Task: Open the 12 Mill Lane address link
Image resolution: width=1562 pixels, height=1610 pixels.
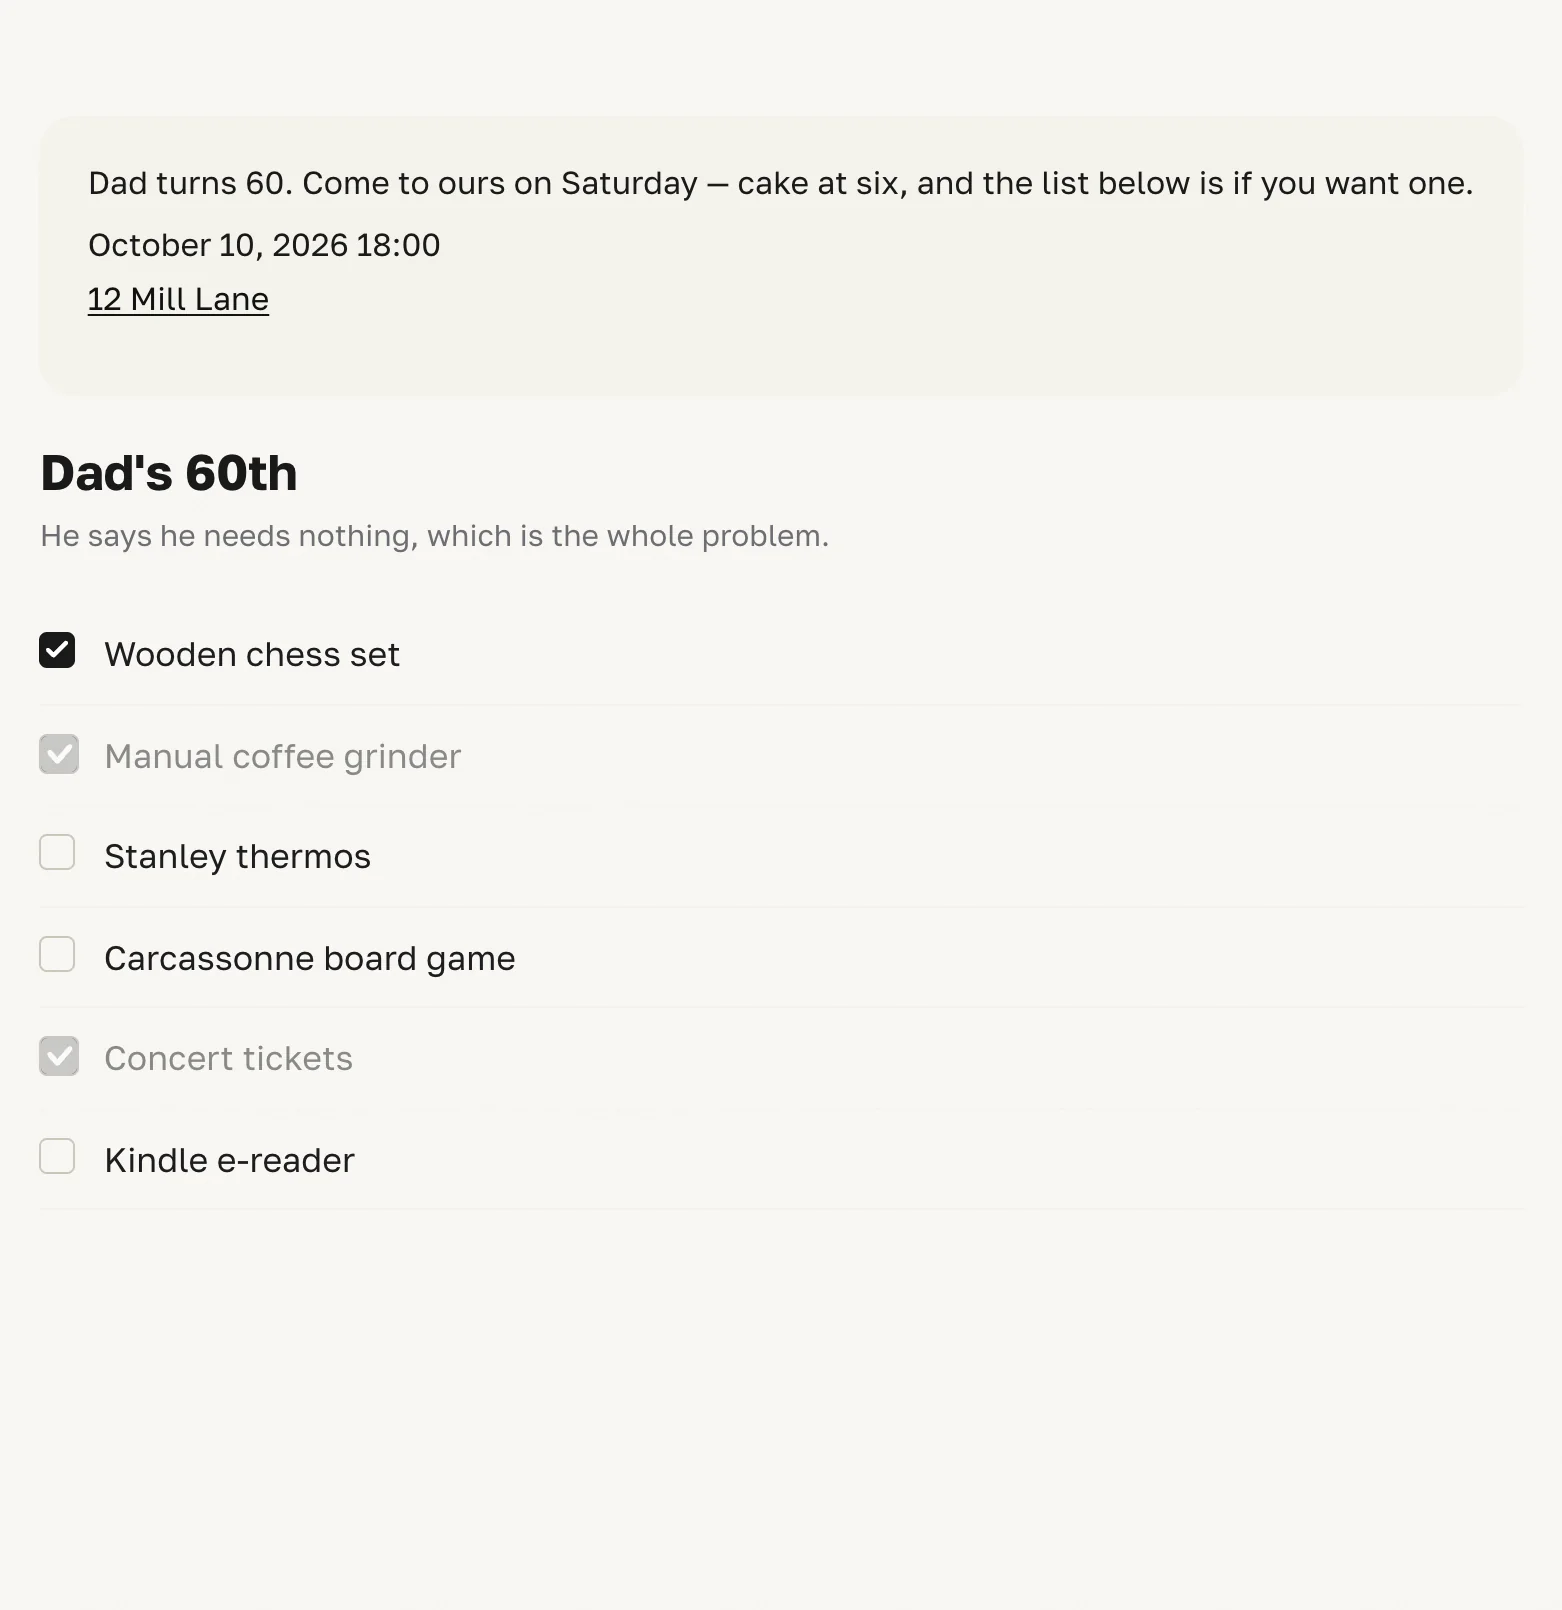Action: (x=178, y=299)
